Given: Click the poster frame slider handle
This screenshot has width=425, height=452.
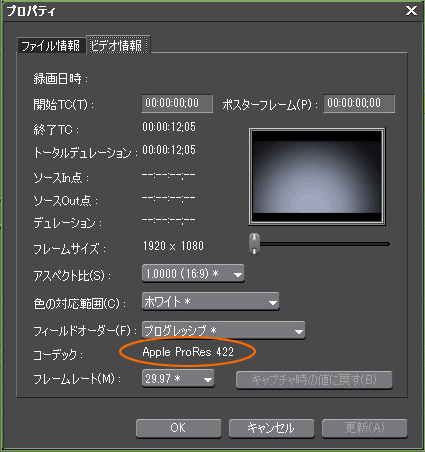Looking at the screenshot, I should click(x=254, y=243).
